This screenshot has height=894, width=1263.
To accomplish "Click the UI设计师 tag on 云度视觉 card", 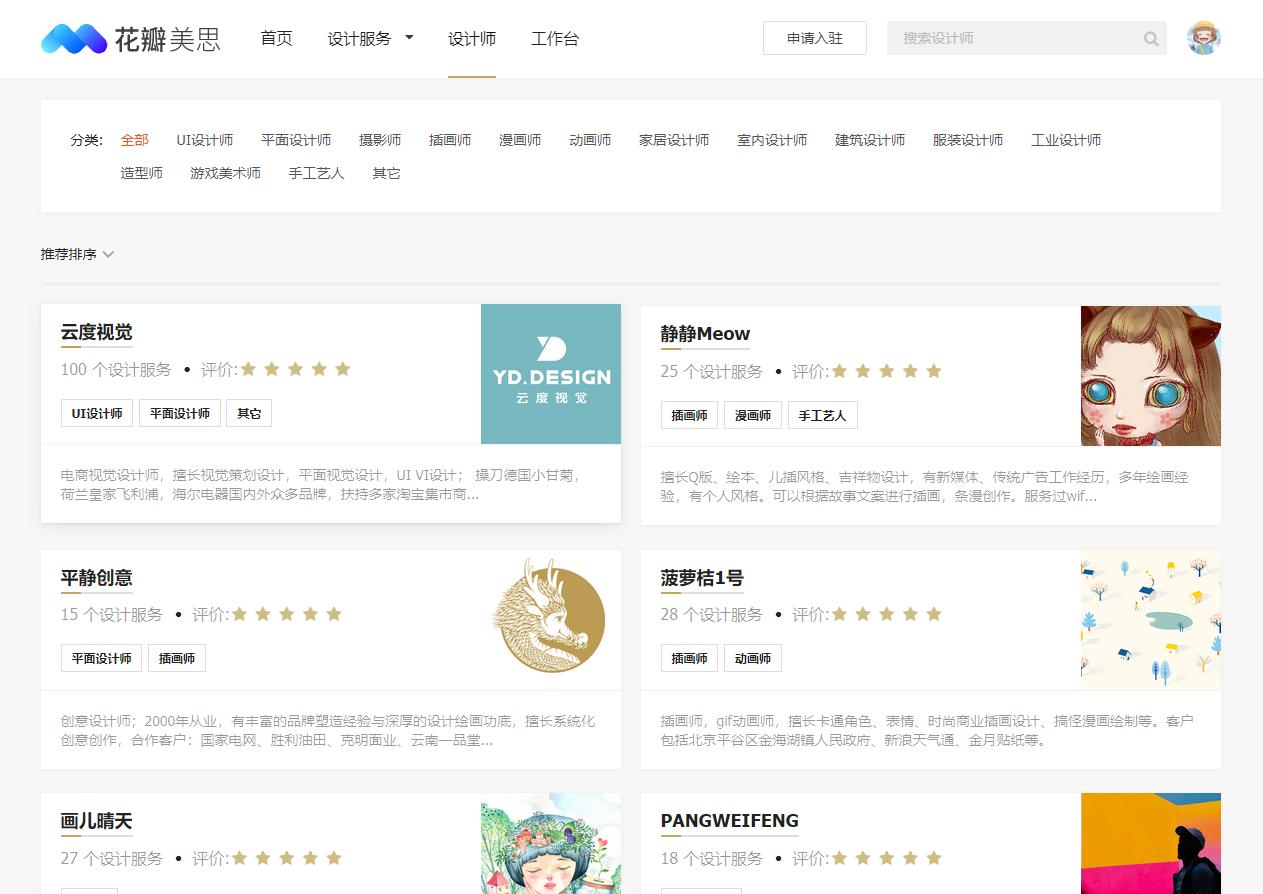I will [97, 413].
